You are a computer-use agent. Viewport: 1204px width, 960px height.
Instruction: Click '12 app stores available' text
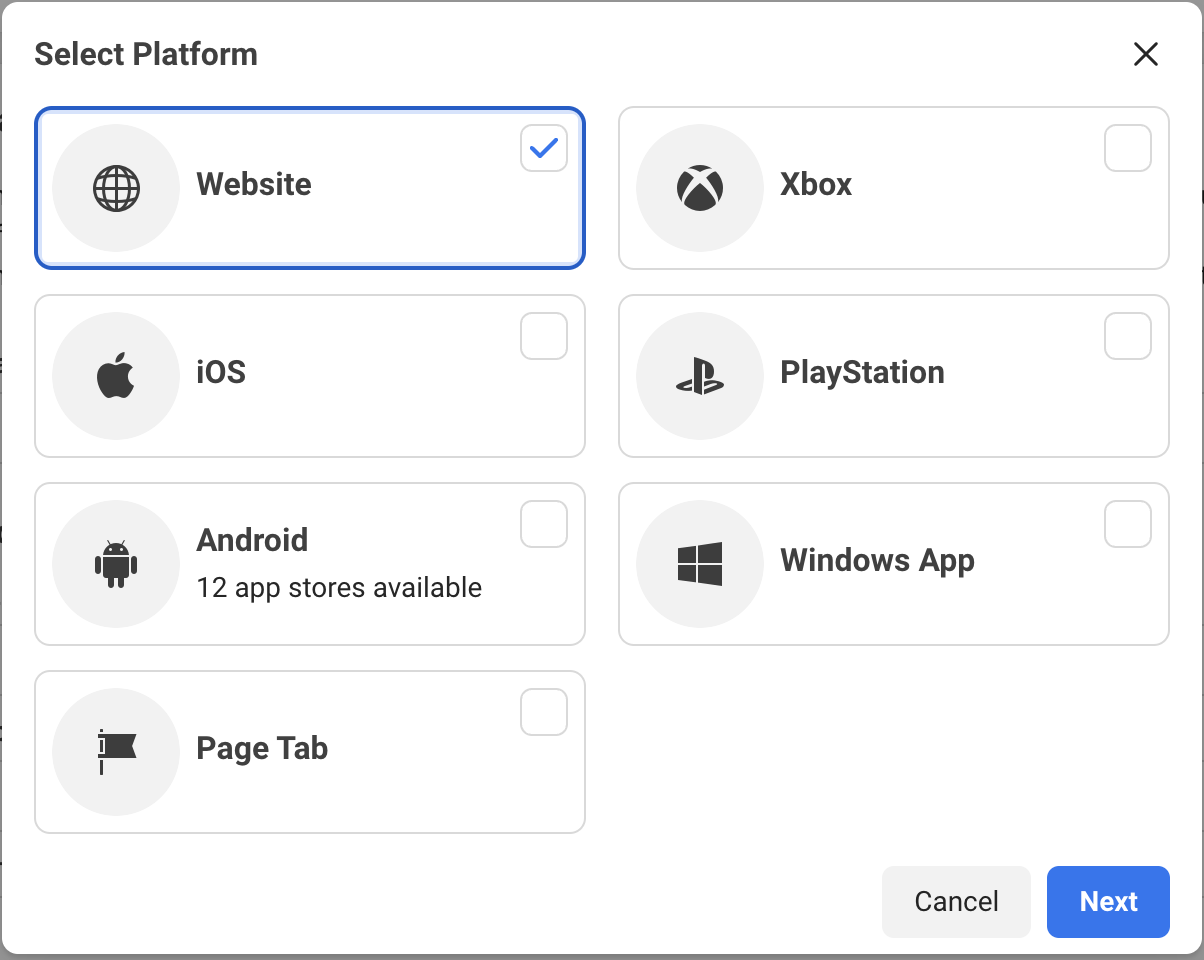click(x=339, y=588)
